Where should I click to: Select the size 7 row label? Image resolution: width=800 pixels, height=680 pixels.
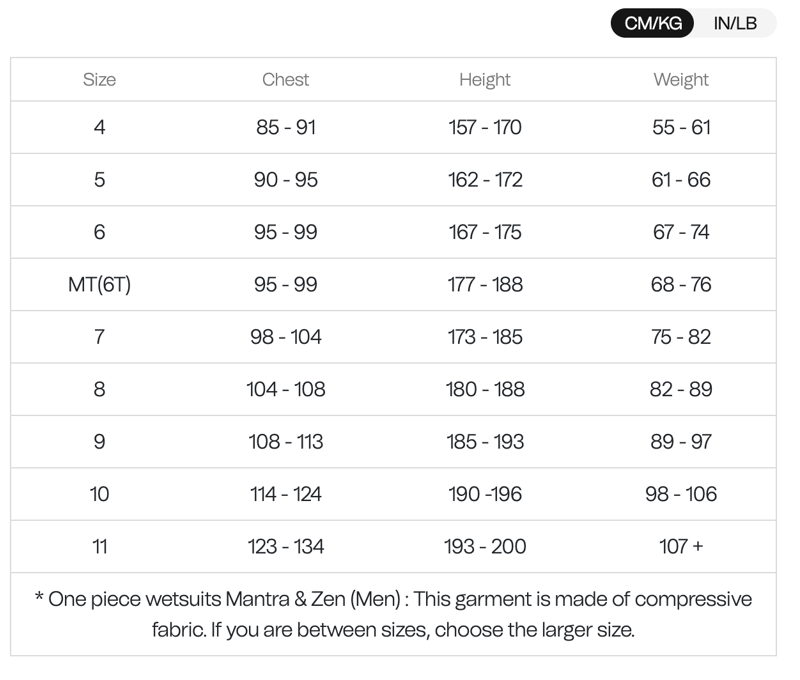(x=99, y=337)
